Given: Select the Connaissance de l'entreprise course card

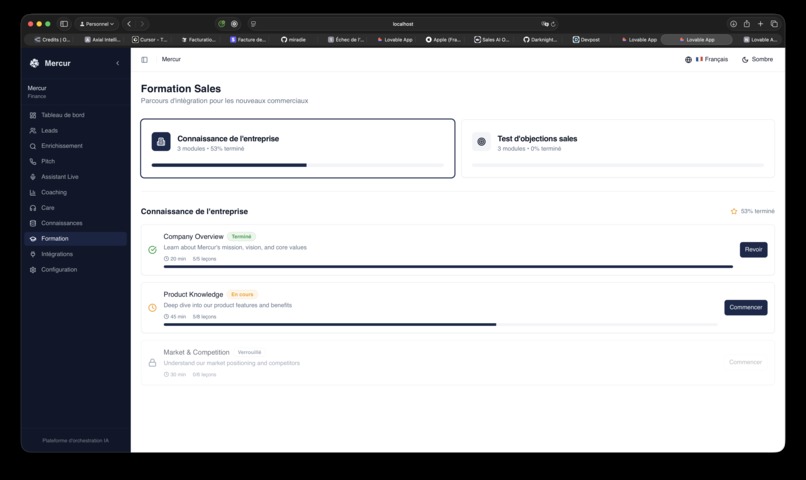Looking at the screenshot, I should (298, 149).
